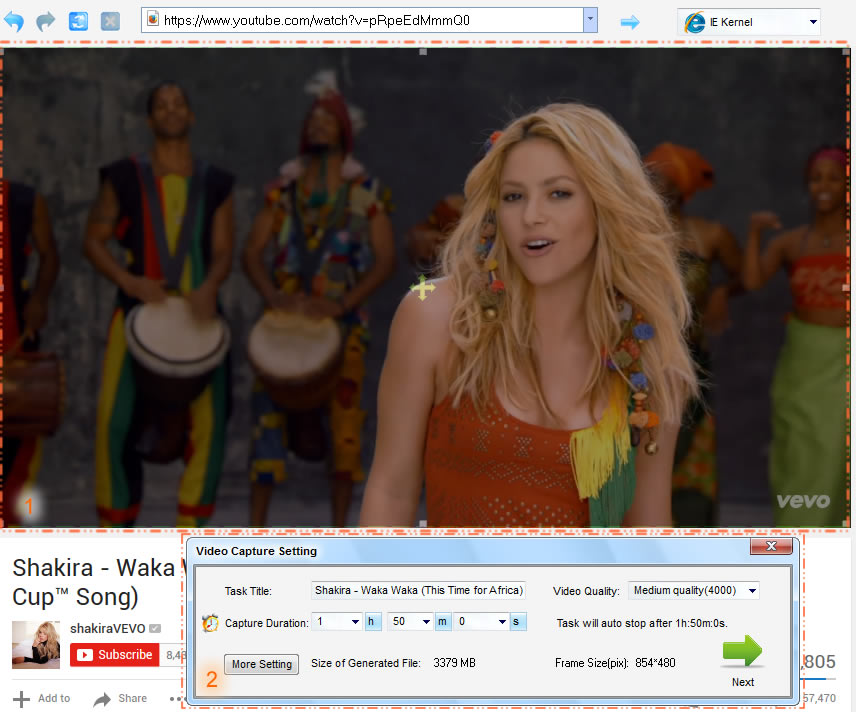Image resolution: width=856 pixels, height=712 pixels.
Task: Click the 'm' minutes unit label
Action: tap(442, 622)
